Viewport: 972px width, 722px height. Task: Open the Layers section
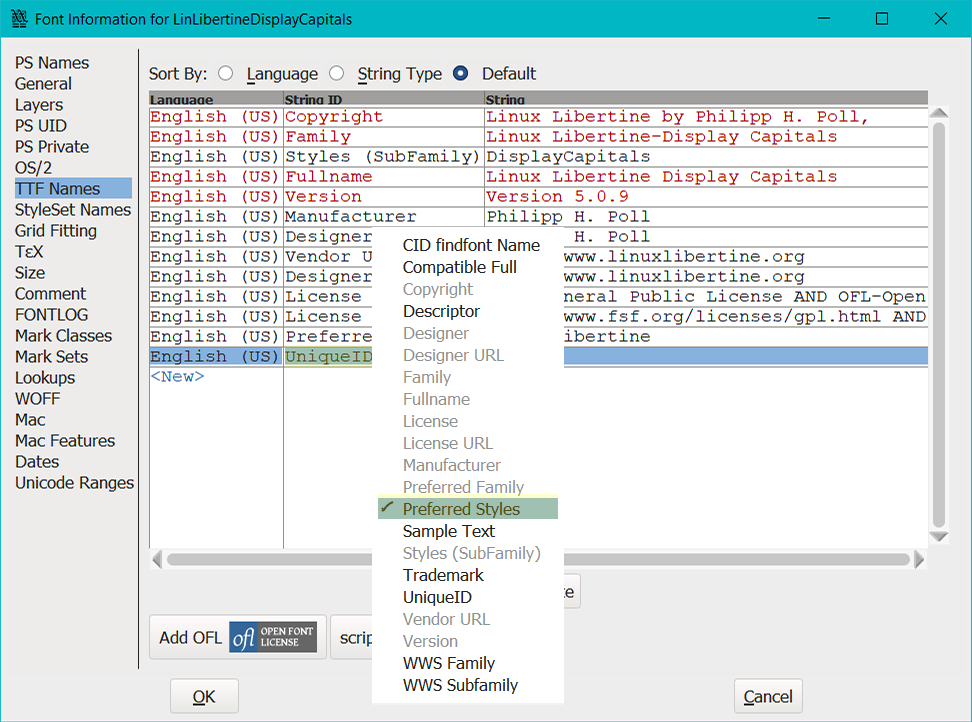[x=39, y=105]
